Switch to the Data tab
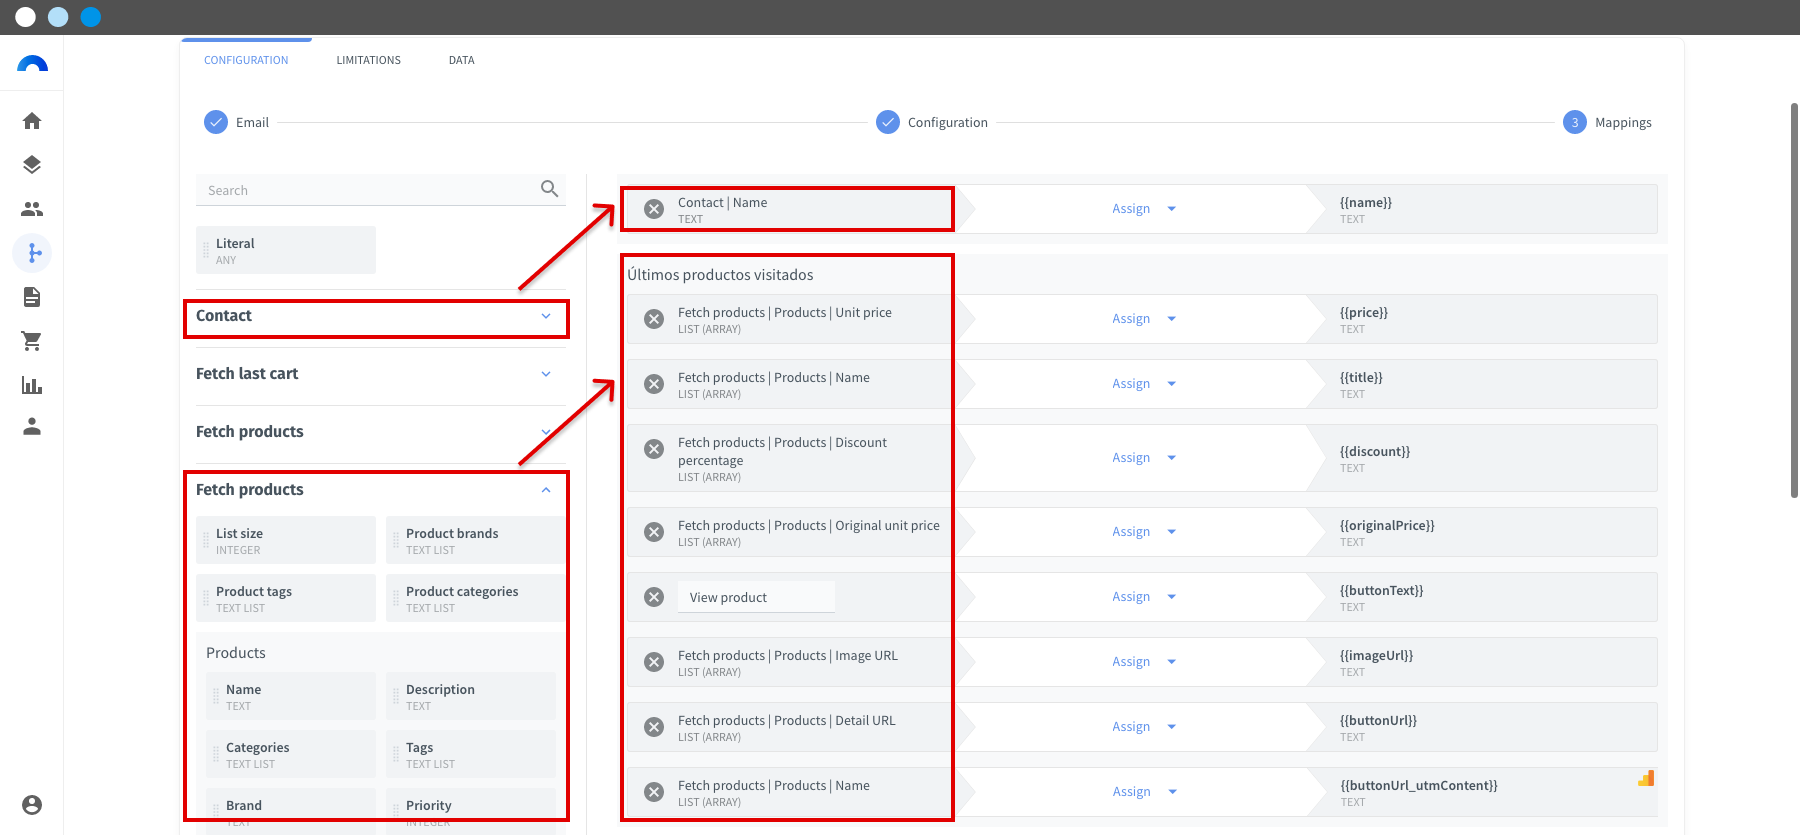This screenshot has width=1800, height=835. 461,60
